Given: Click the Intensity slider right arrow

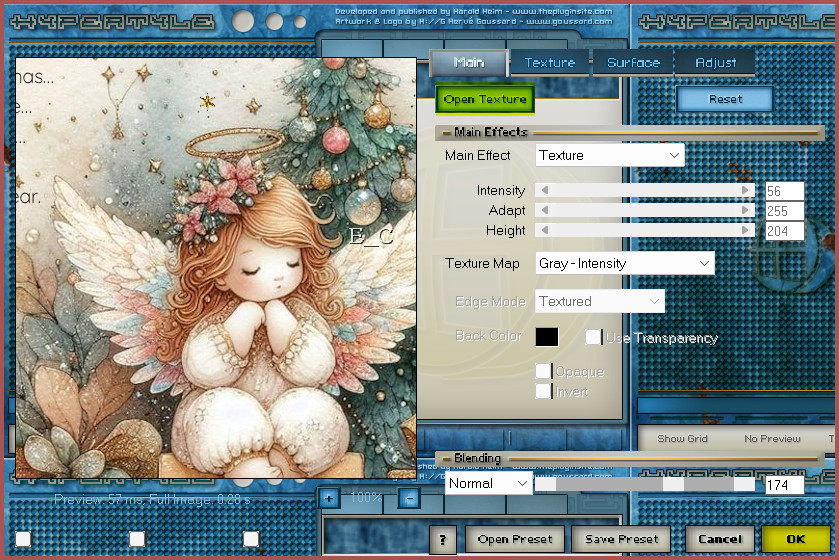Looking at the screenshot, I should click(x=746, y=191).
